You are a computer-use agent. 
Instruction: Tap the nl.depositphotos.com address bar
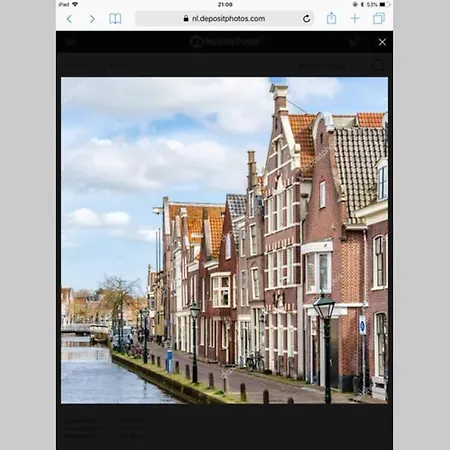[224, 19]
